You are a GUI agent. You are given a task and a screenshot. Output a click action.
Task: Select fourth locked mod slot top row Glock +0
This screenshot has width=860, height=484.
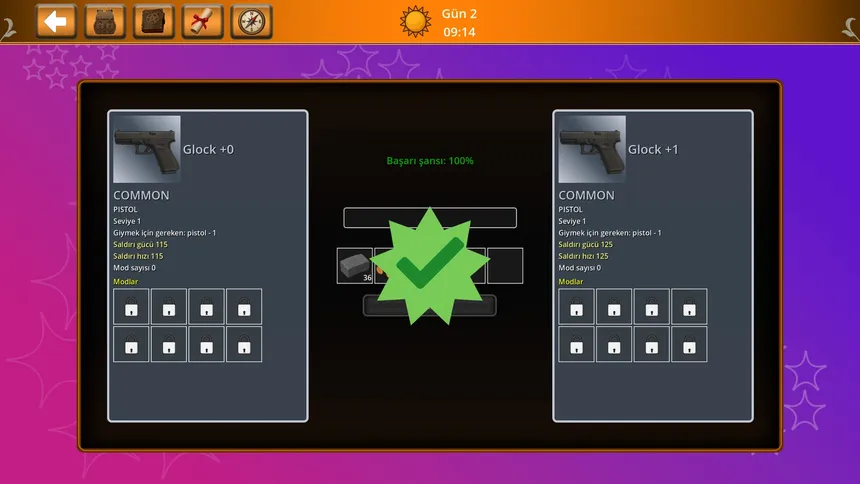tap(244, 306)
